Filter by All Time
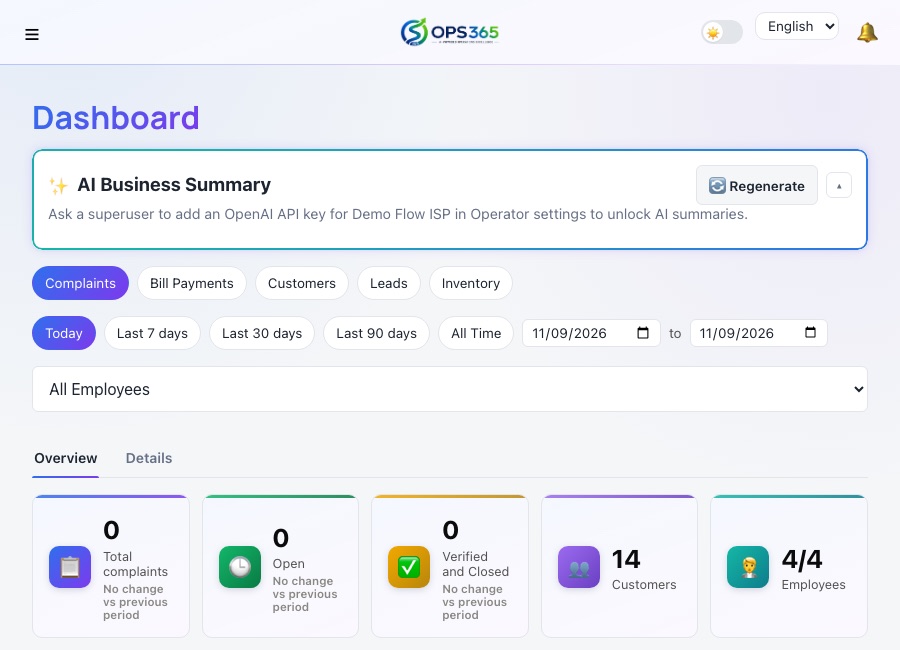 (476, 333)
